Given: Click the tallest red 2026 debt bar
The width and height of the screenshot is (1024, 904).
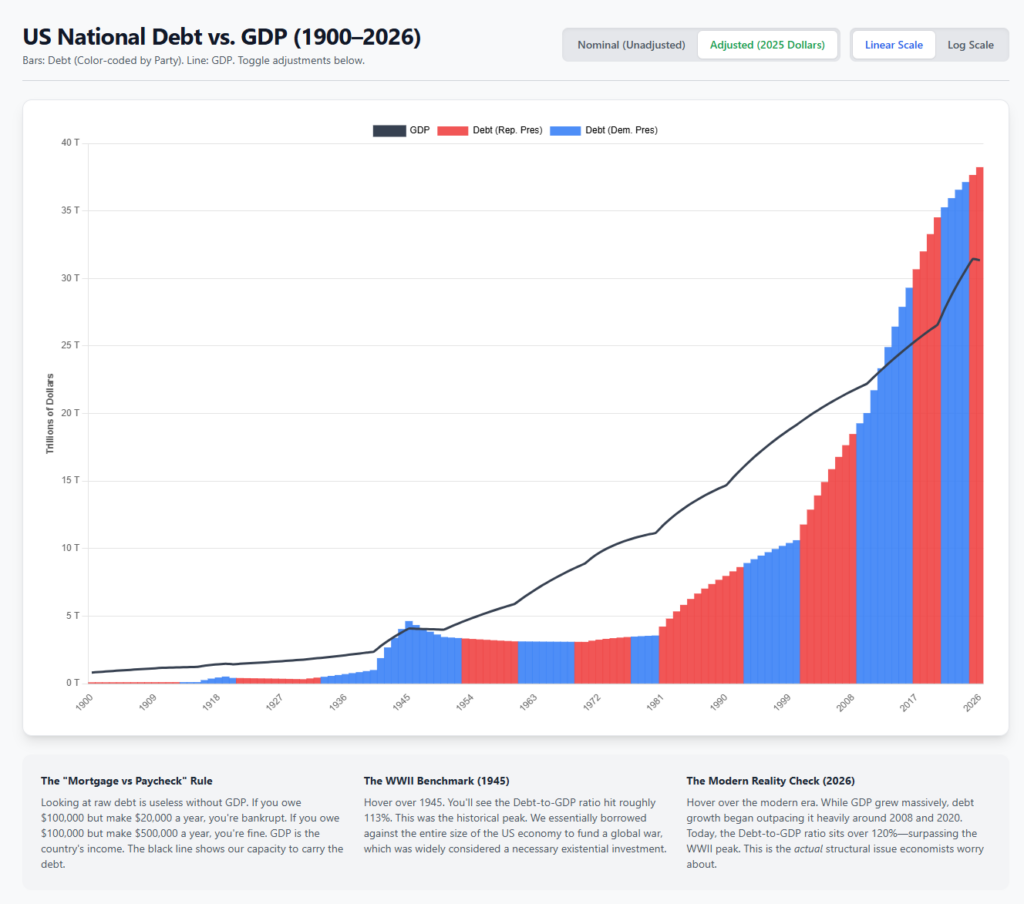Looking at the screenshot, I should (x=980, y=425).
